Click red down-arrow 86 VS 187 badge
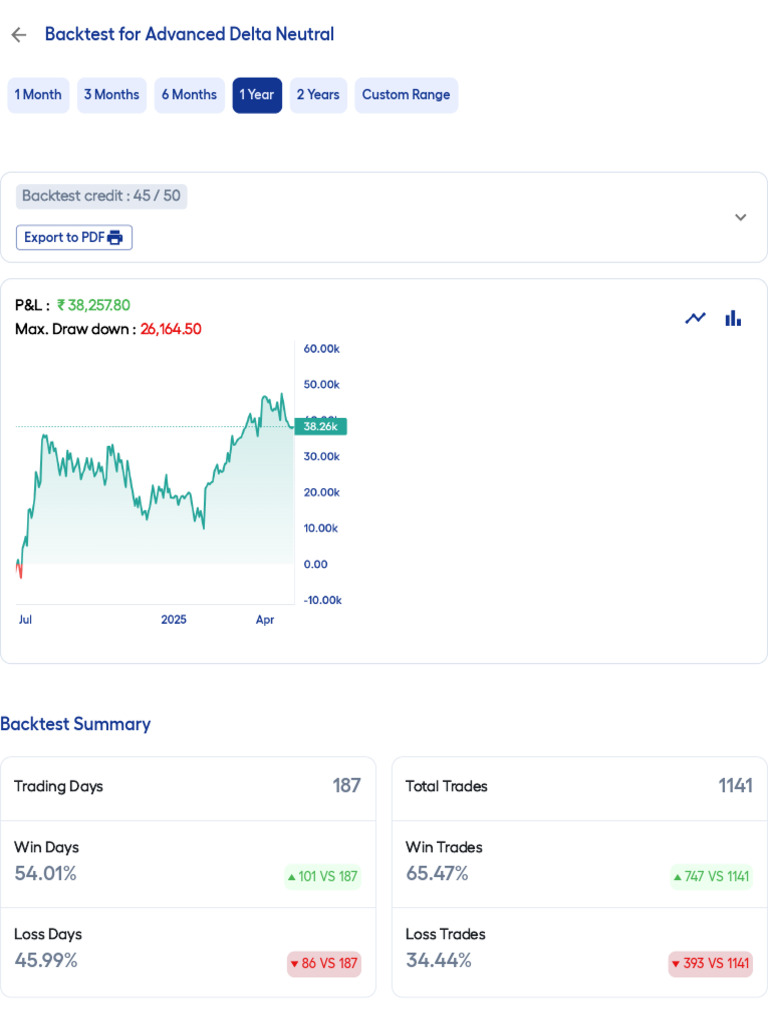This screenshot has width=768, height=1024. pos(323,964)
